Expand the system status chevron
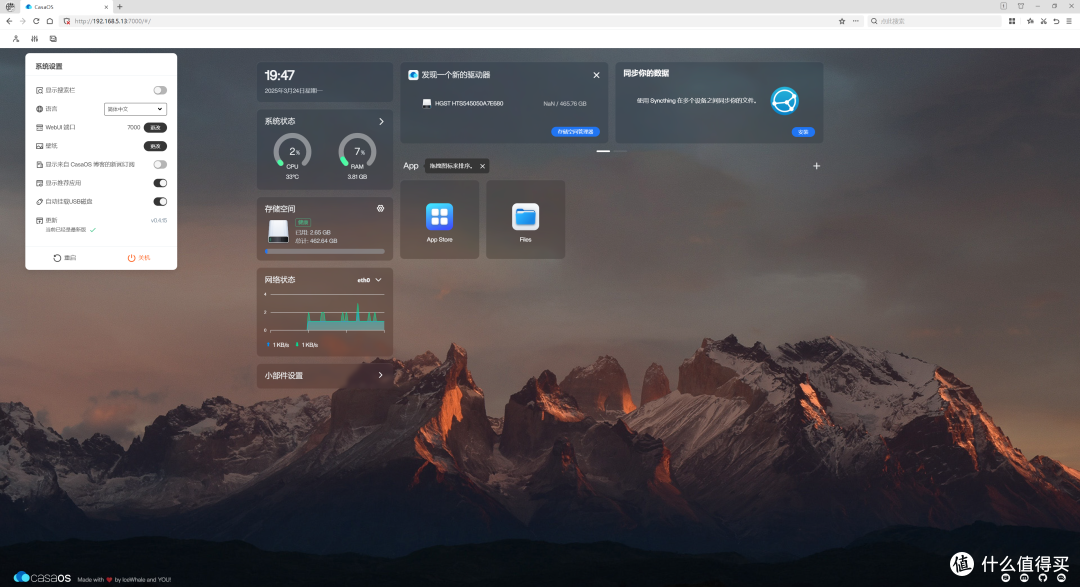The width and height of the screenshot is (1080, 587). pyautogui.click(x=382, y=121)
